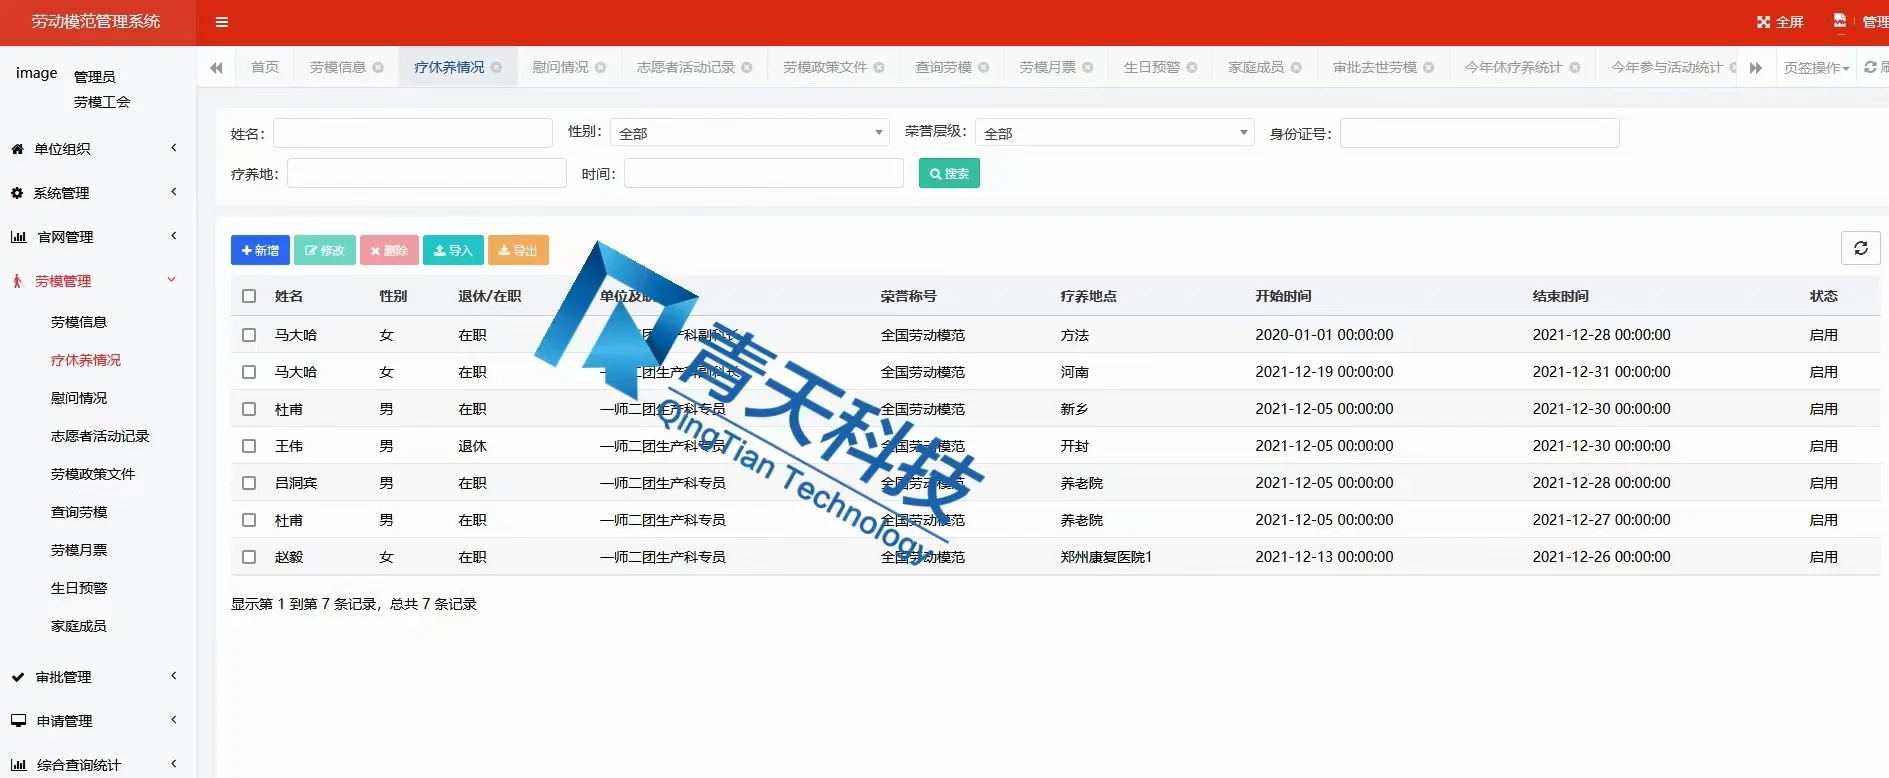
Task: Close the 慰问情况 tab x icon
Action: coord(600,68)
